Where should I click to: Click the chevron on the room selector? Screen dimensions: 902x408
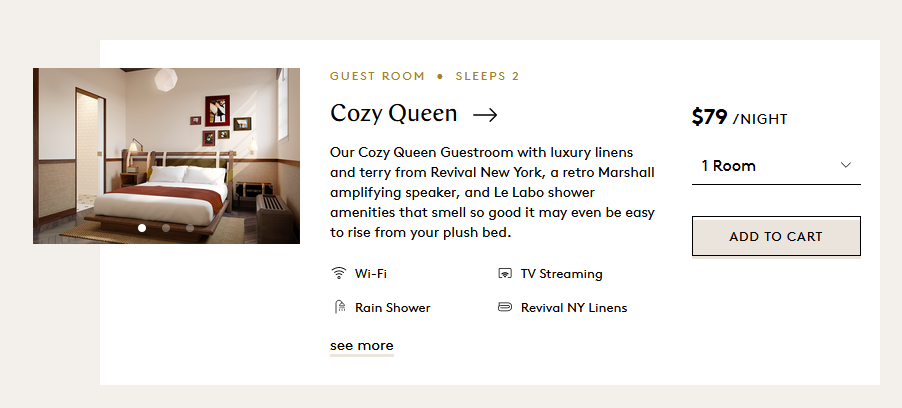click(846, 166)
